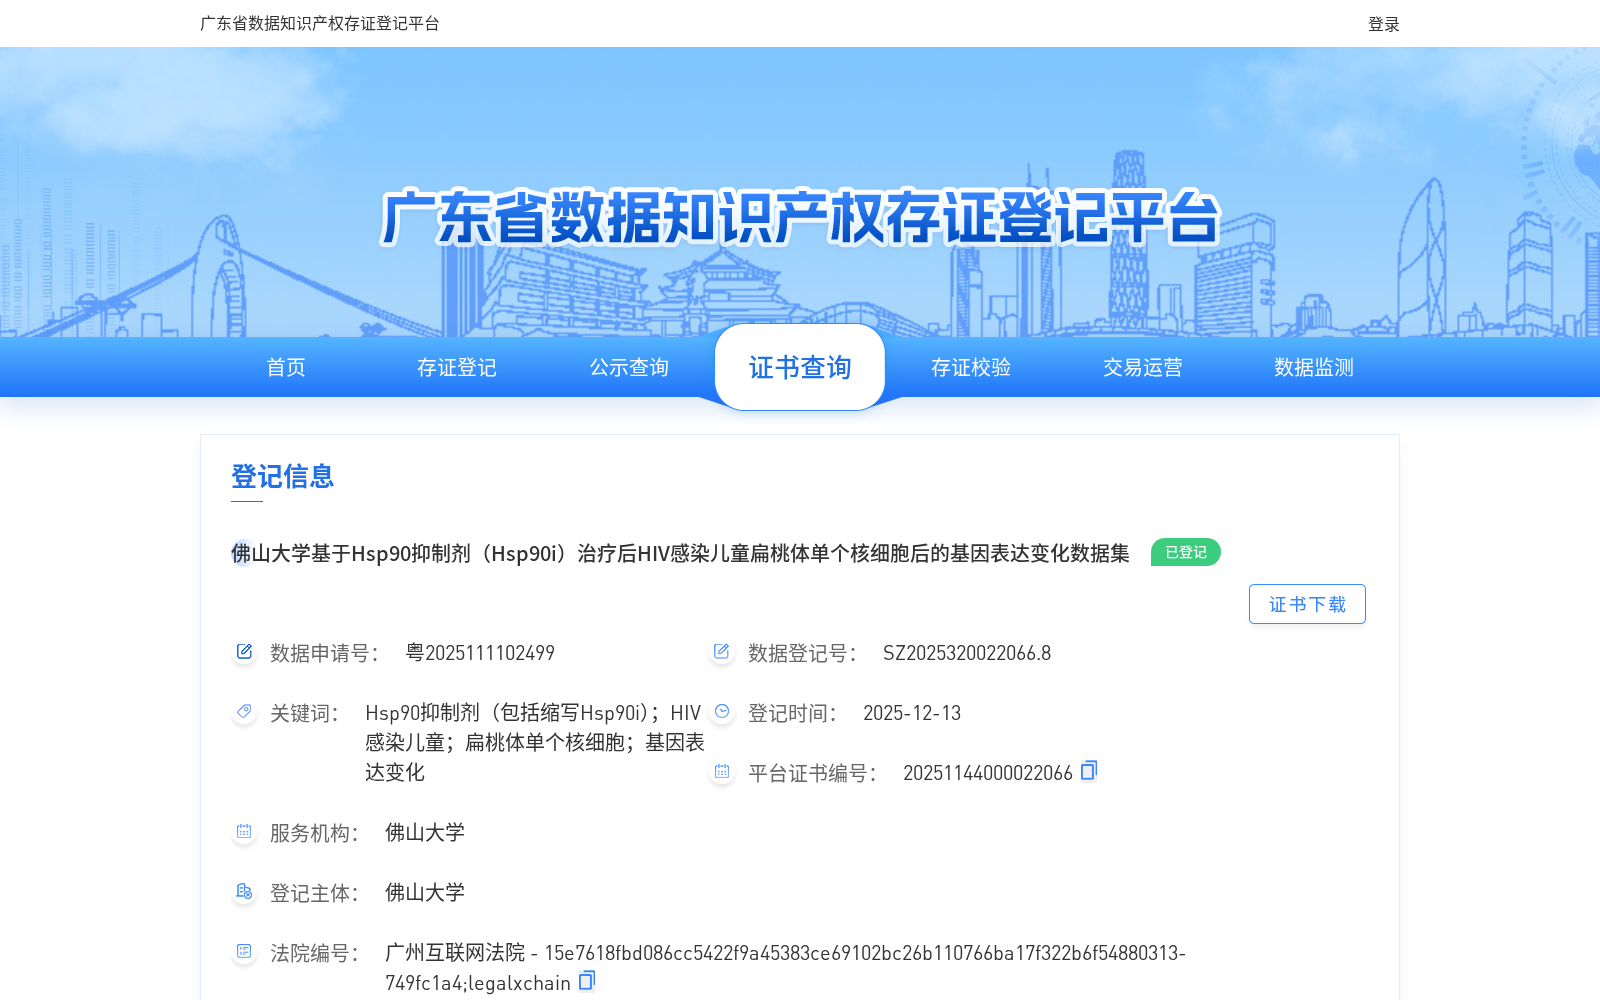Click the pencil icon beside 数据申请号
The width and height of the screenshot is (1600, 1000).
click(244, 652)
